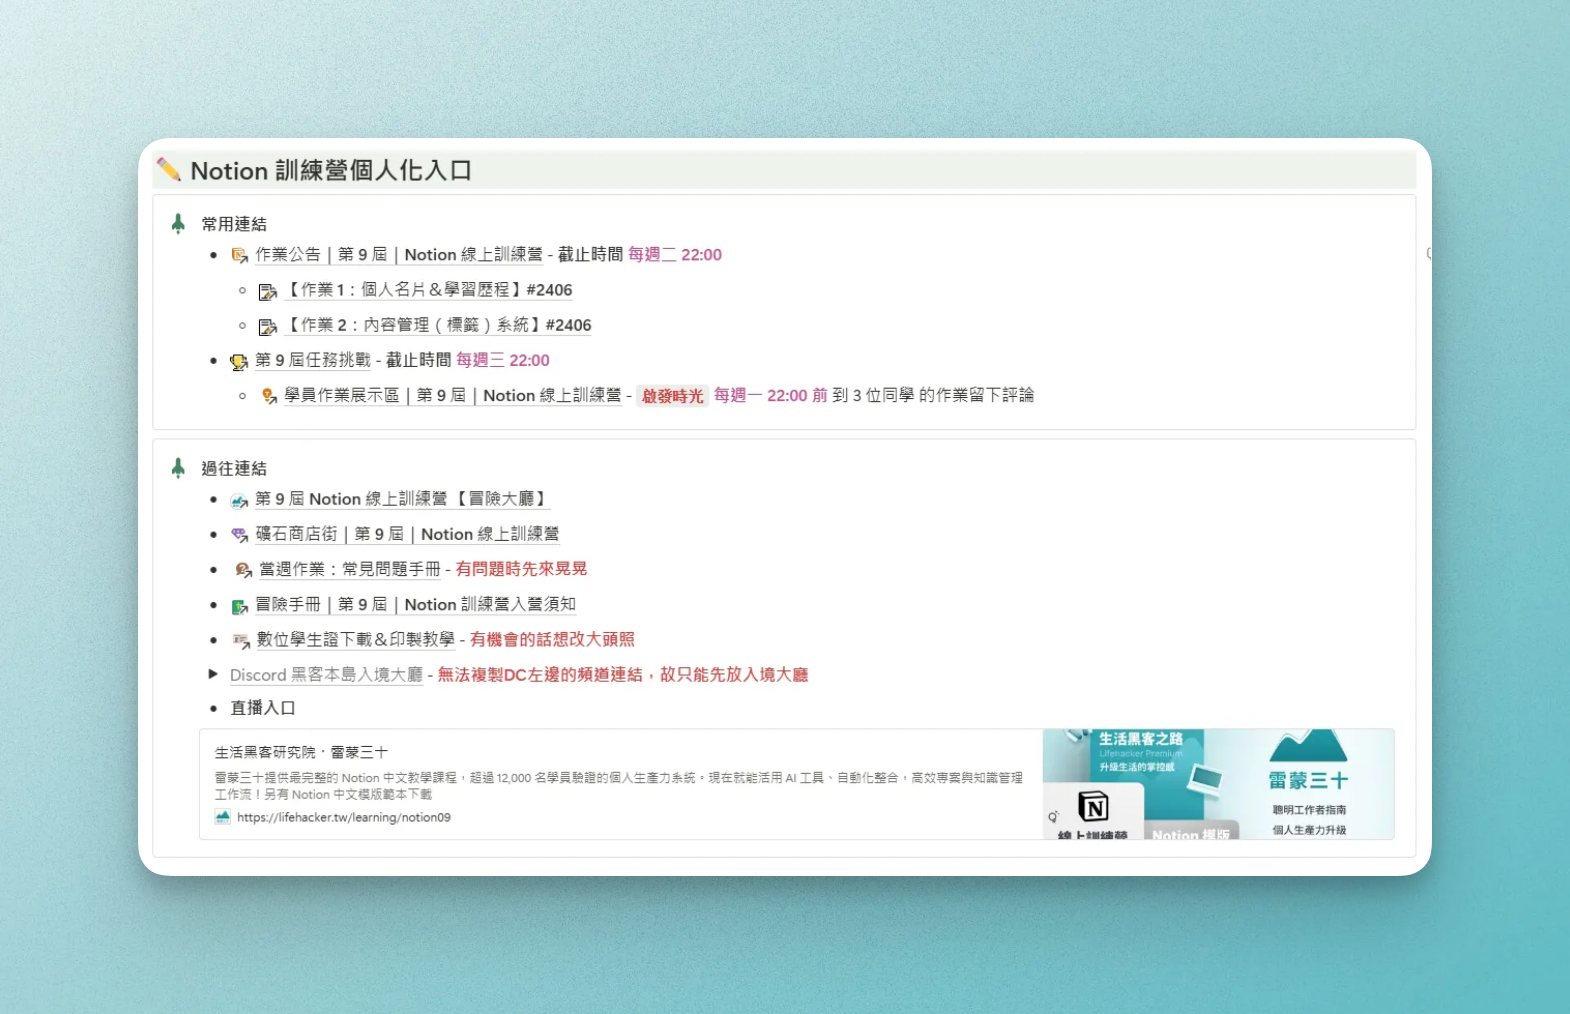Expand the Discord 黑客本島入境大廳 toggle

click(213, 674)
